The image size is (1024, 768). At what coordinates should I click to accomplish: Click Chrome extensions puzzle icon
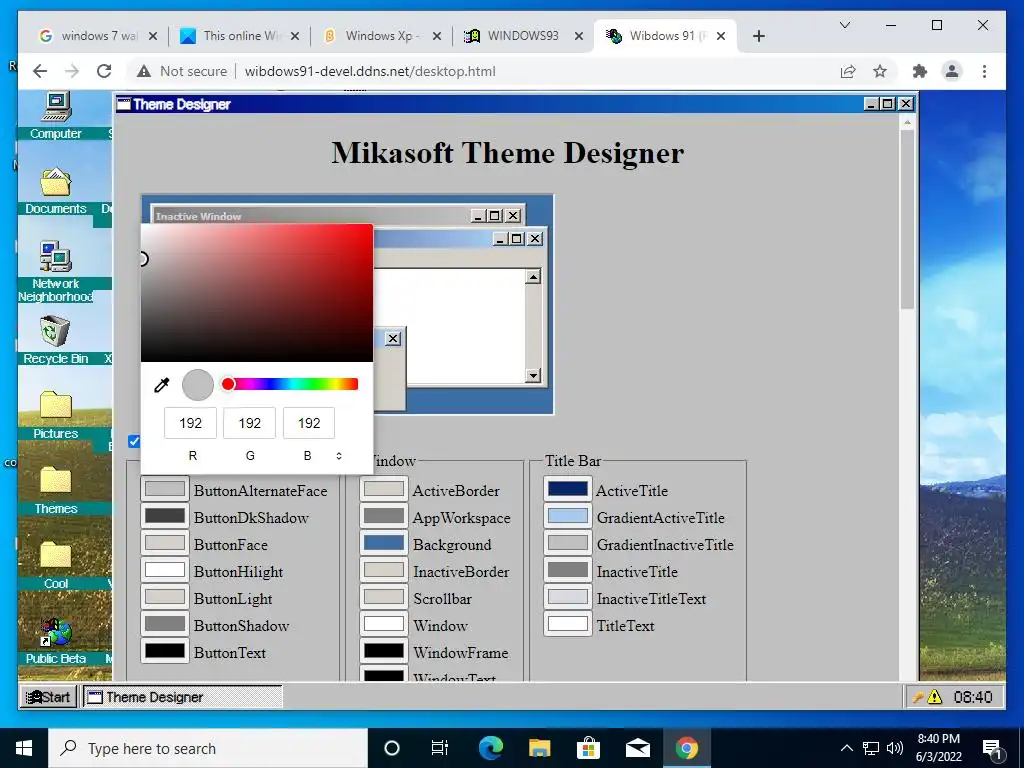pyautogui.click(x=920, y=71)
